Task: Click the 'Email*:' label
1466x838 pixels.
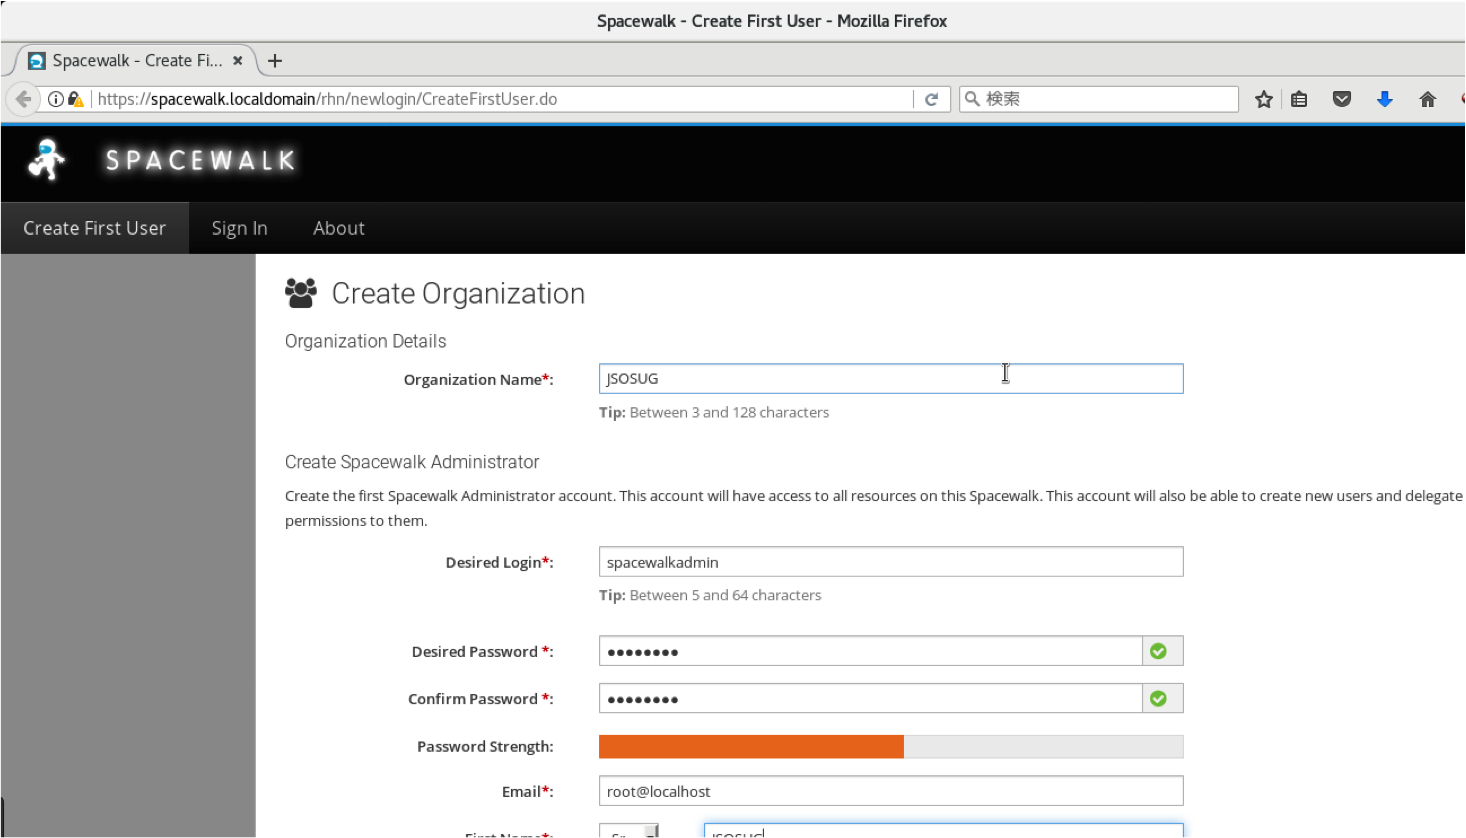Action: (x=527, y=792)
